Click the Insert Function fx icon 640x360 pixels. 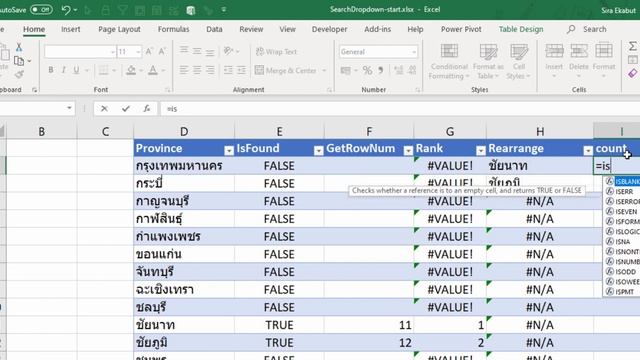click(x=147, y=109)
